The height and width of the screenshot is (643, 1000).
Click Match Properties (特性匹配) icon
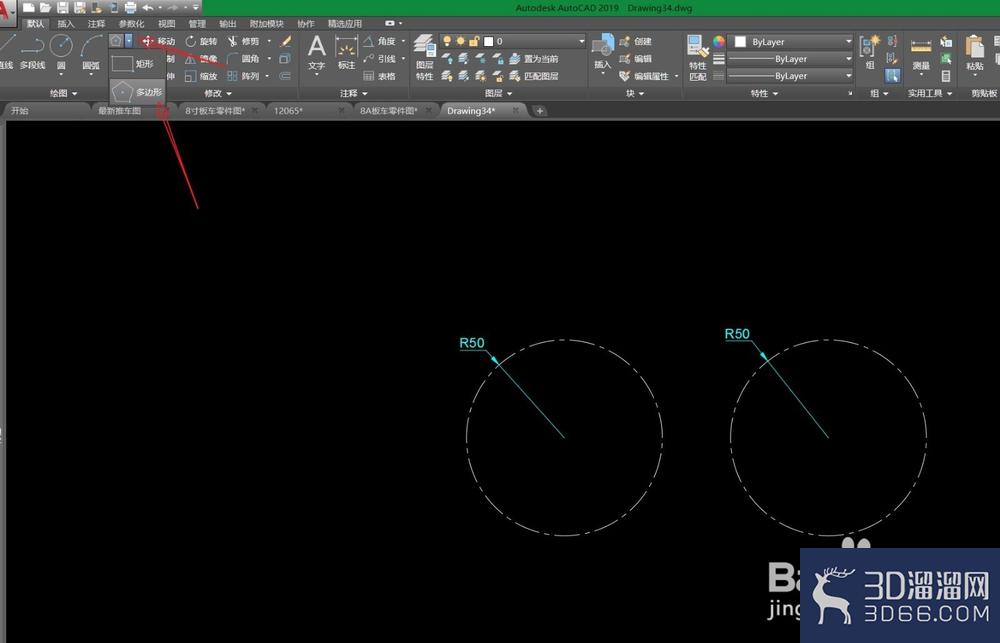698,58
